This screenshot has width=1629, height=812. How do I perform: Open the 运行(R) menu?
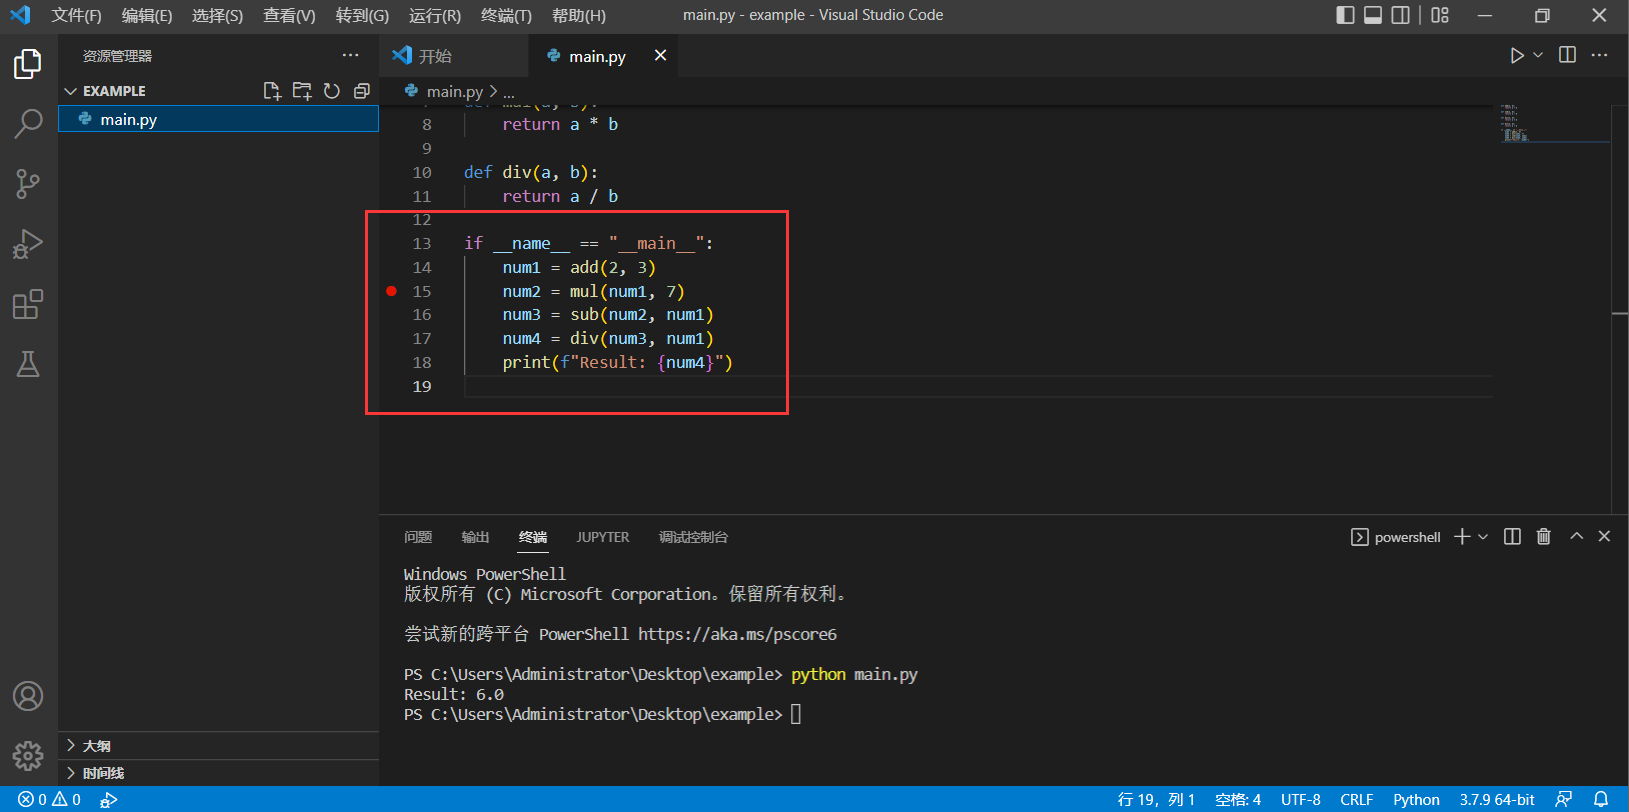tap(435, 15)
